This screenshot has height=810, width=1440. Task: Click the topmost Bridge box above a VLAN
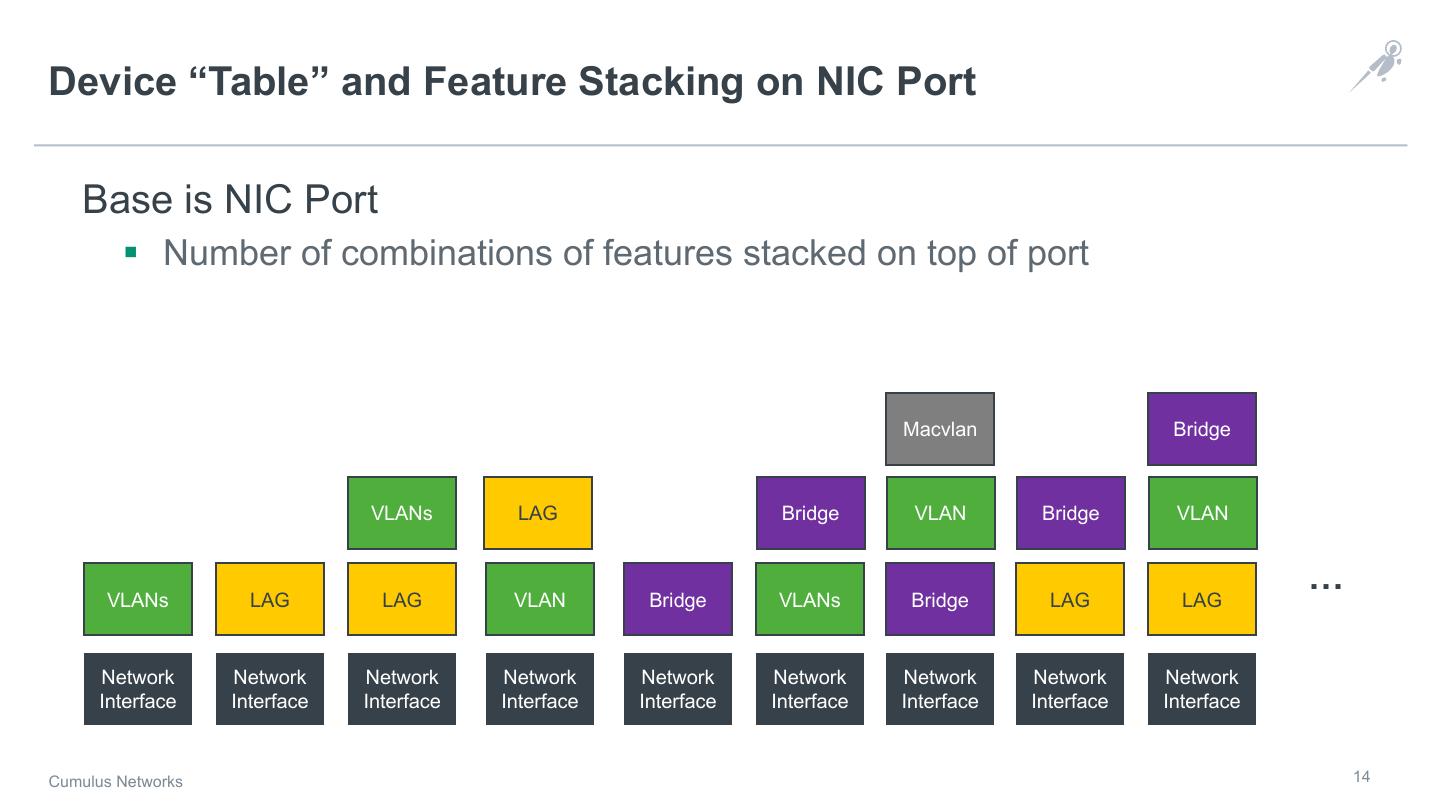(1201, 429)
